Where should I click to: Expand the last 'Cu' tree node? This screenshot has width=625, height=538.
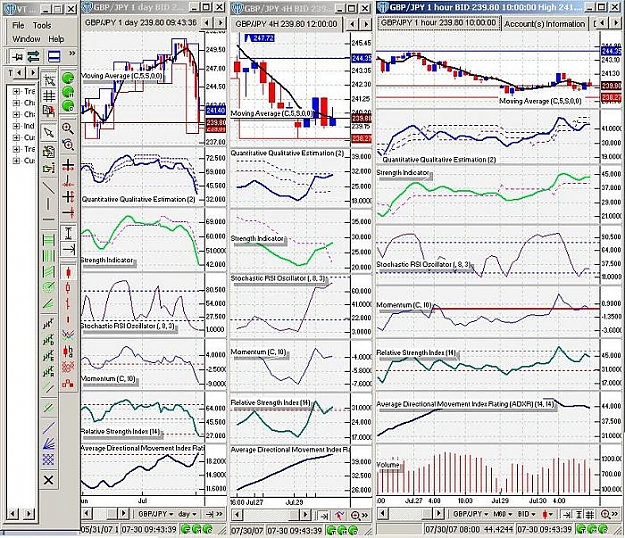(16, 161)
